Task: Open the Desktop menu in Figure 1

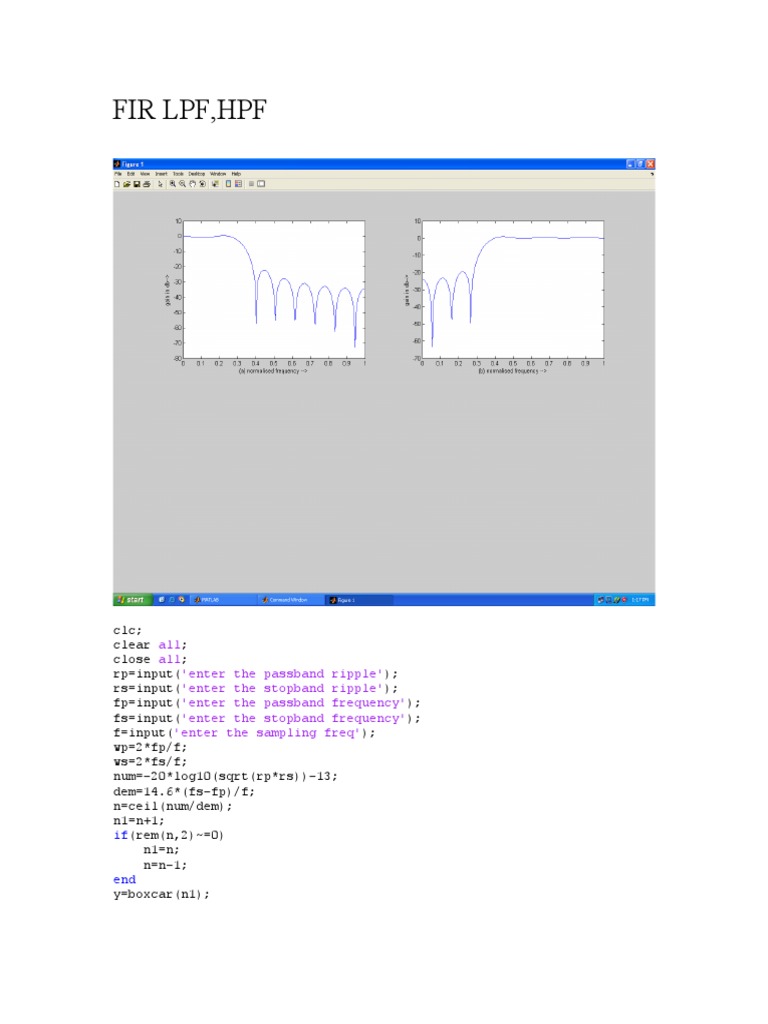Action: 197,174
